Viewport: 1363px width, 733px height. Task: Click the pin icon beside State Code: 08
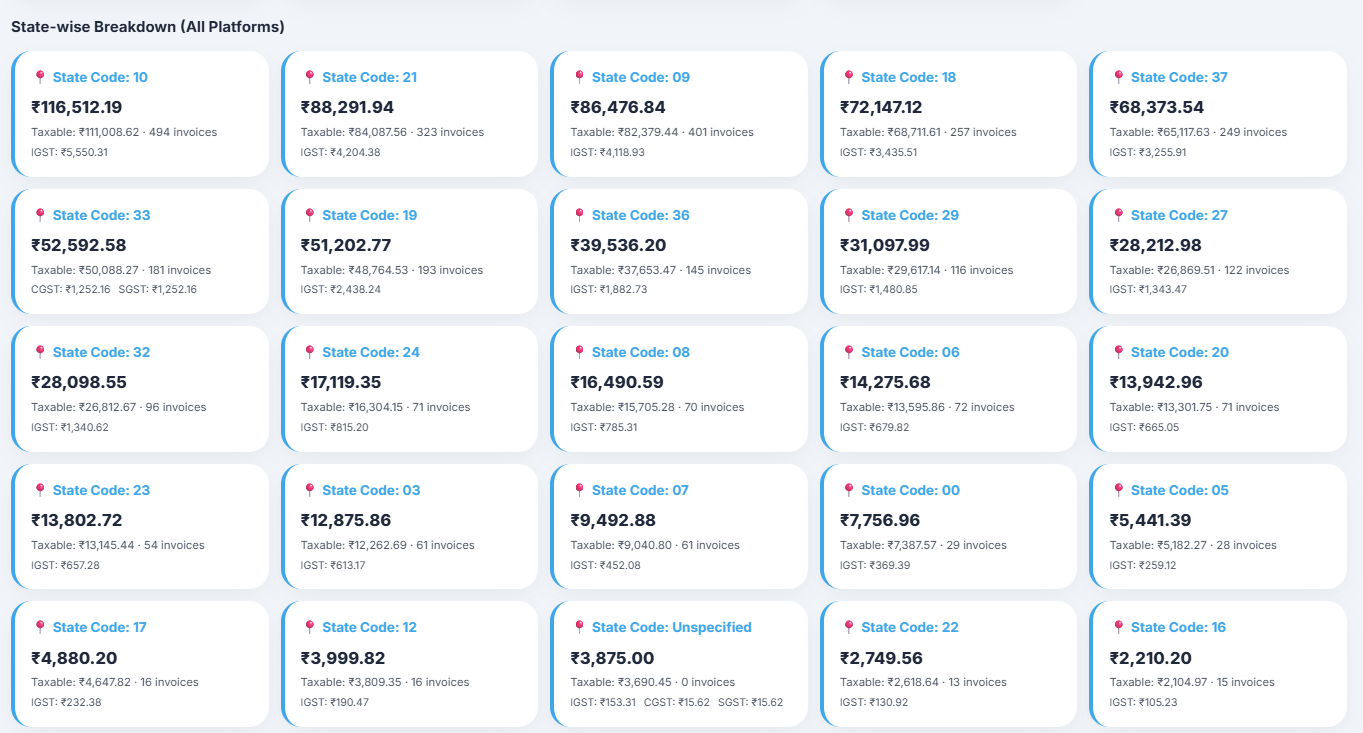579,352
